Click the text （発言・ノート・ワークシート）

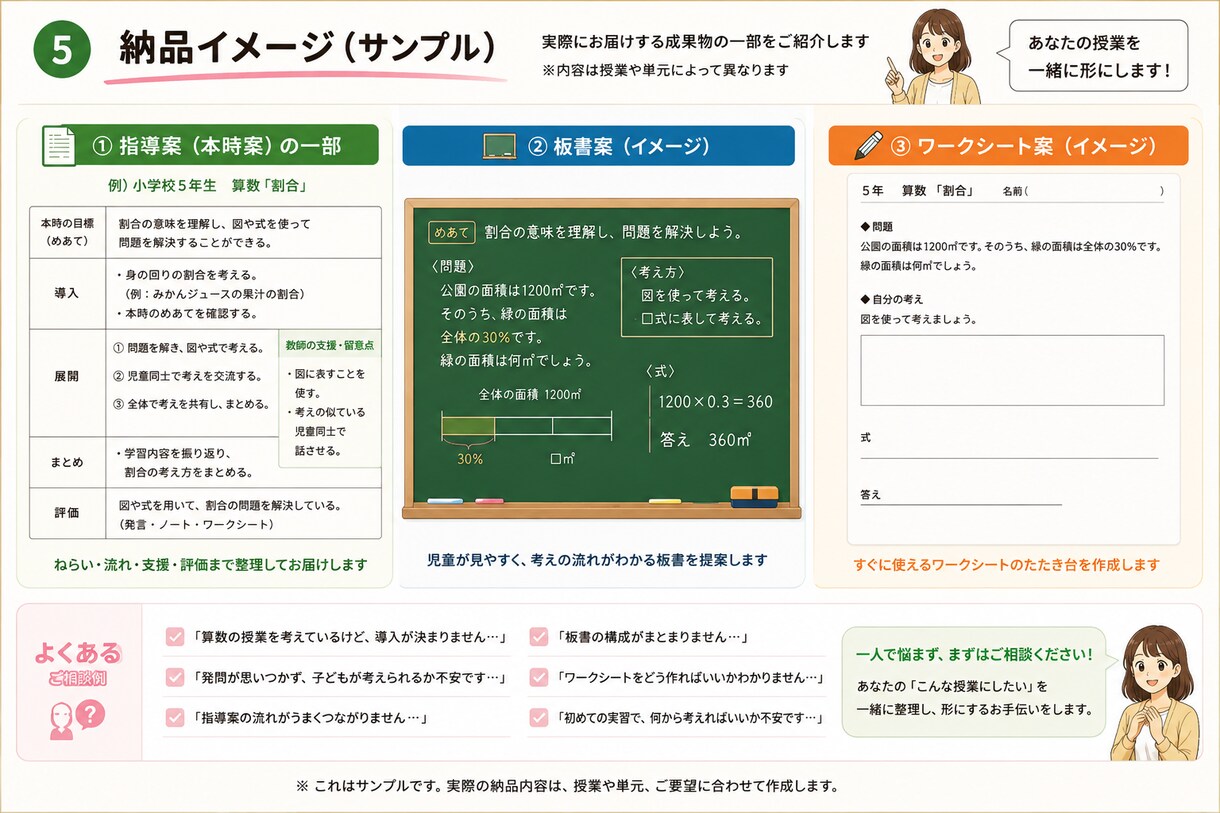(x=197, y=524)
